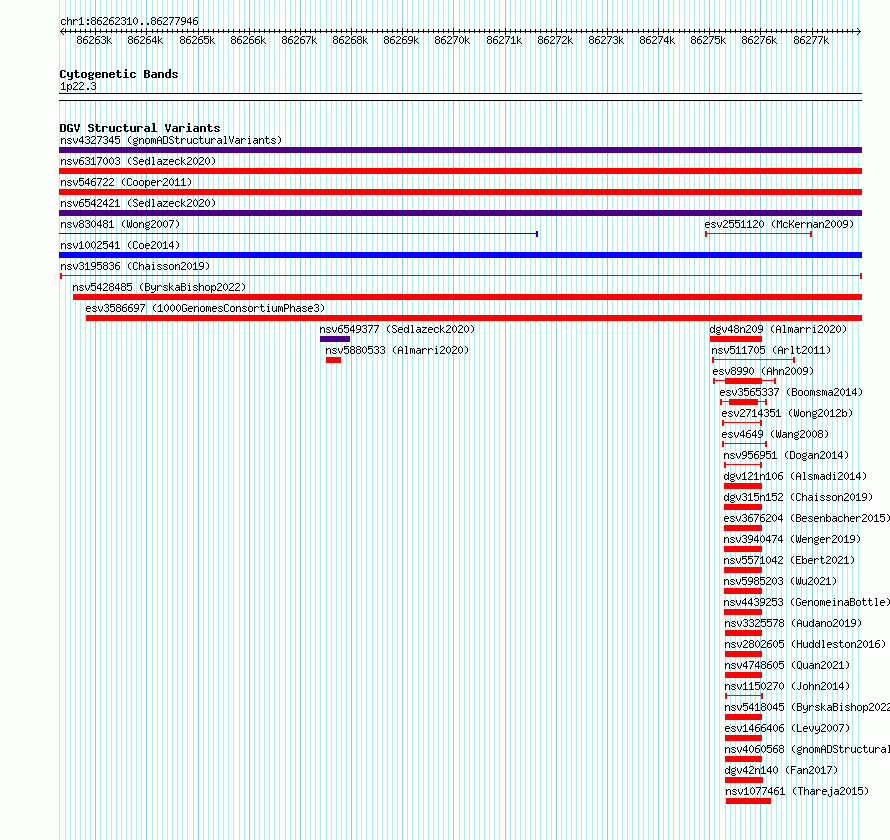The width and height of the screenshot is (890, 840).
Task: Select nsv4060568 gnomADStructural label
Action: (x=807, y=749)
